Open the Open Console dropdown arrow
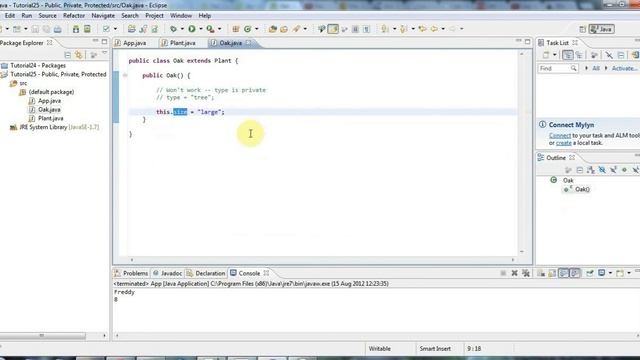 (629, 273)
